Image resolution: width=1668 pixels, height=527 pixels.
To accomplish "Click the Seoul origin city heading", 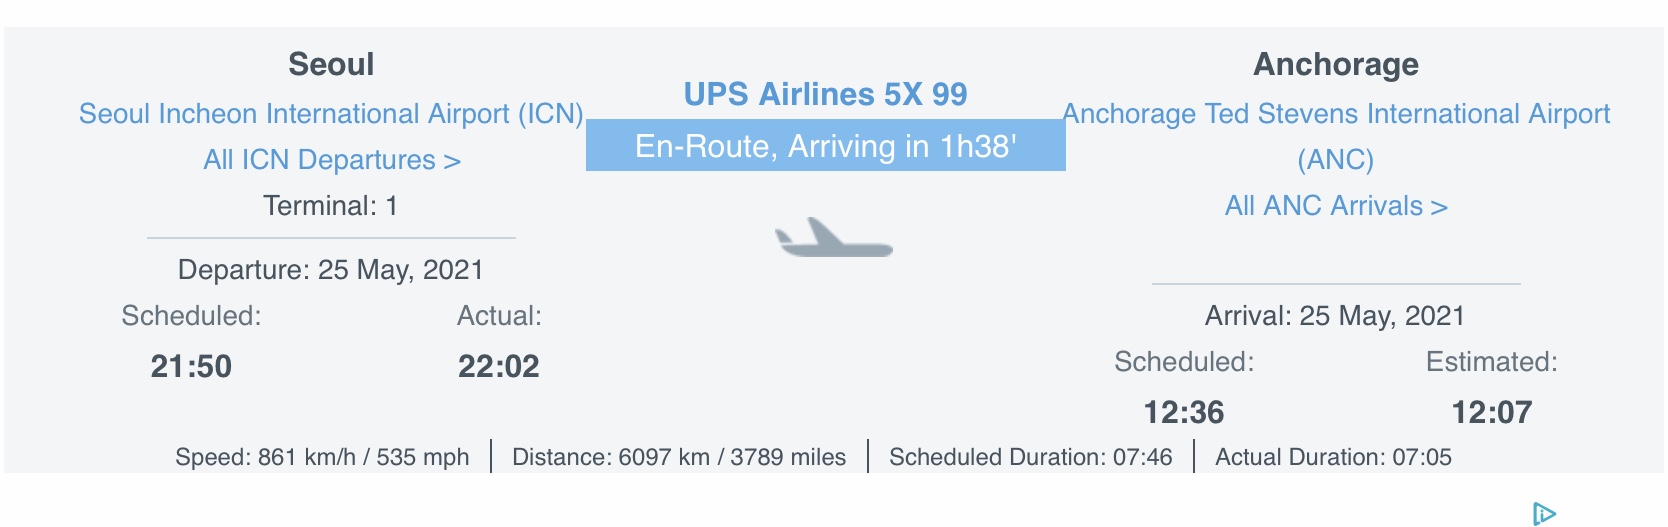I will (x=331, y=64).
